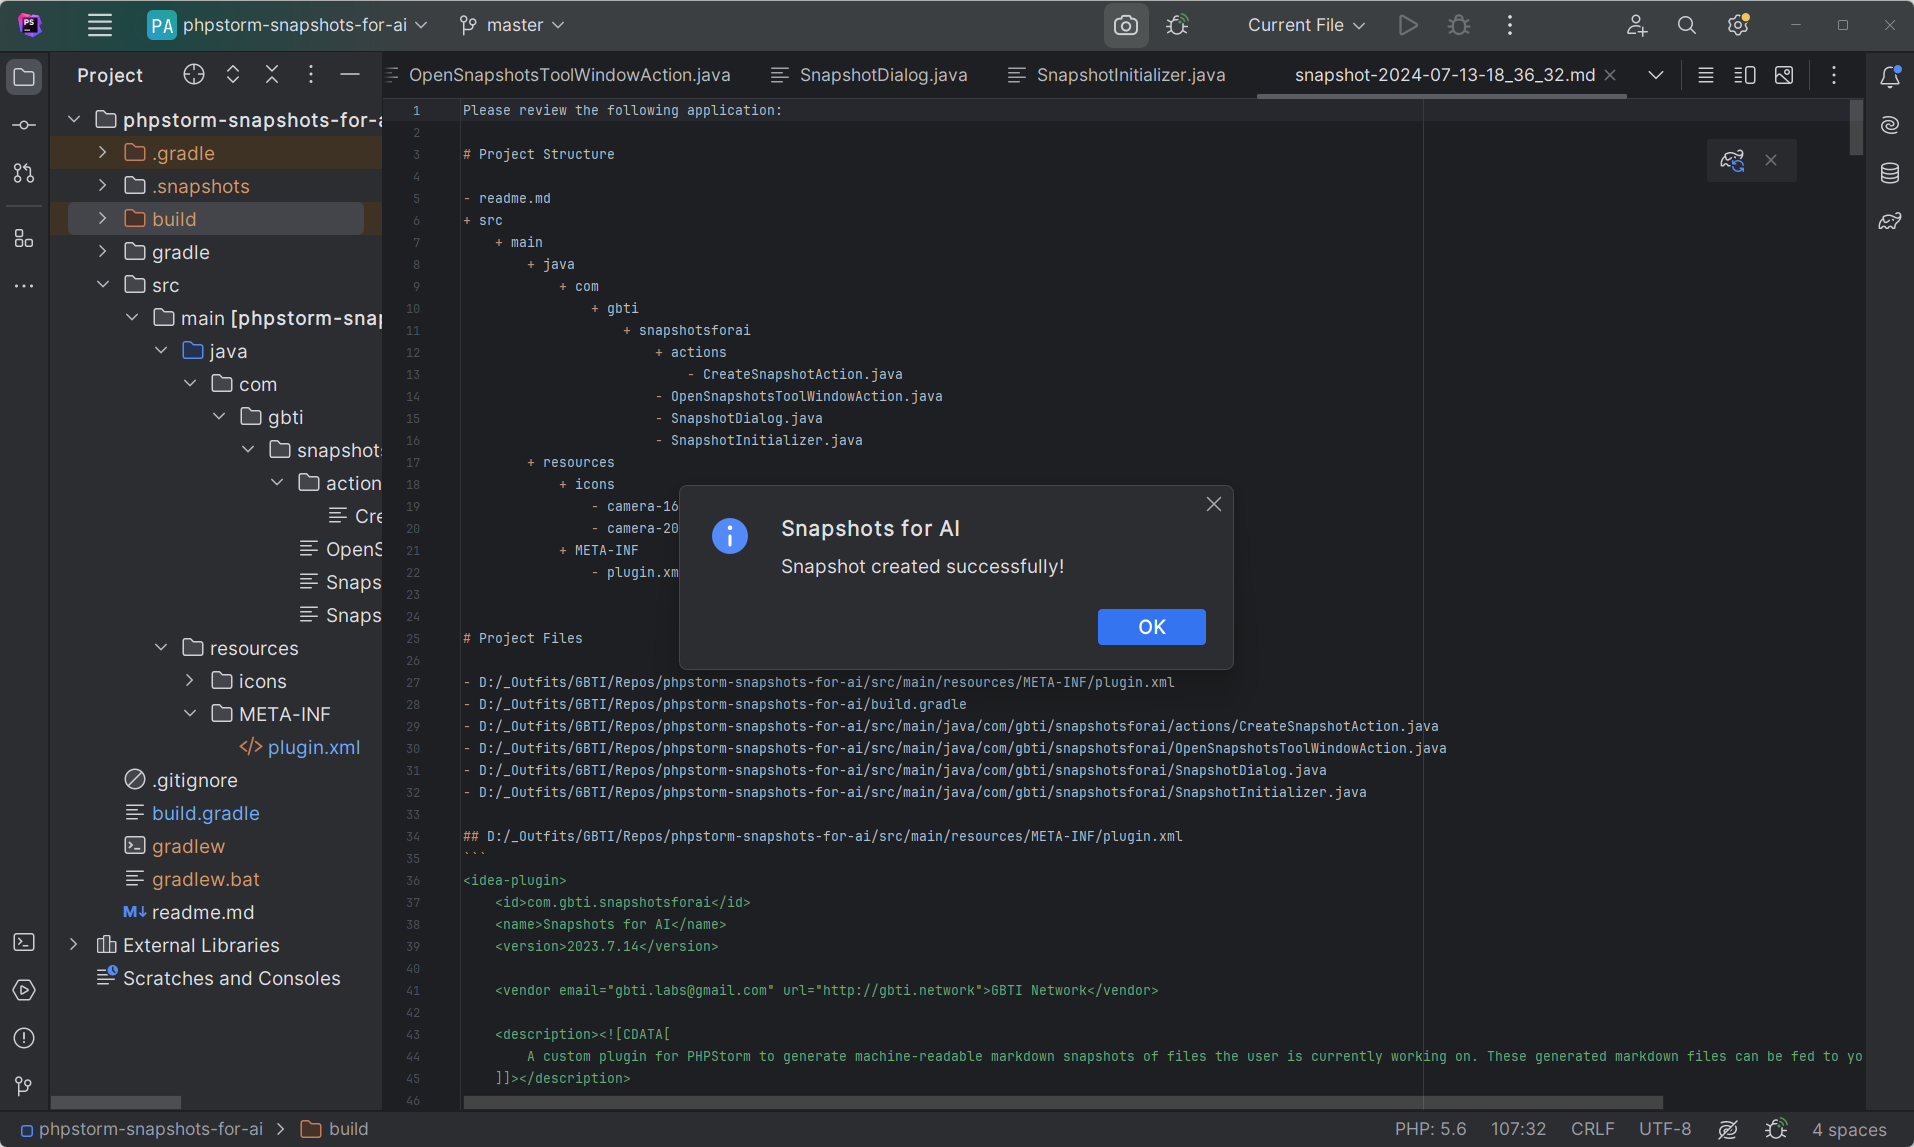
Task: Click the editor horizontal scrollbar
Action: [x=1062, y=1102]
